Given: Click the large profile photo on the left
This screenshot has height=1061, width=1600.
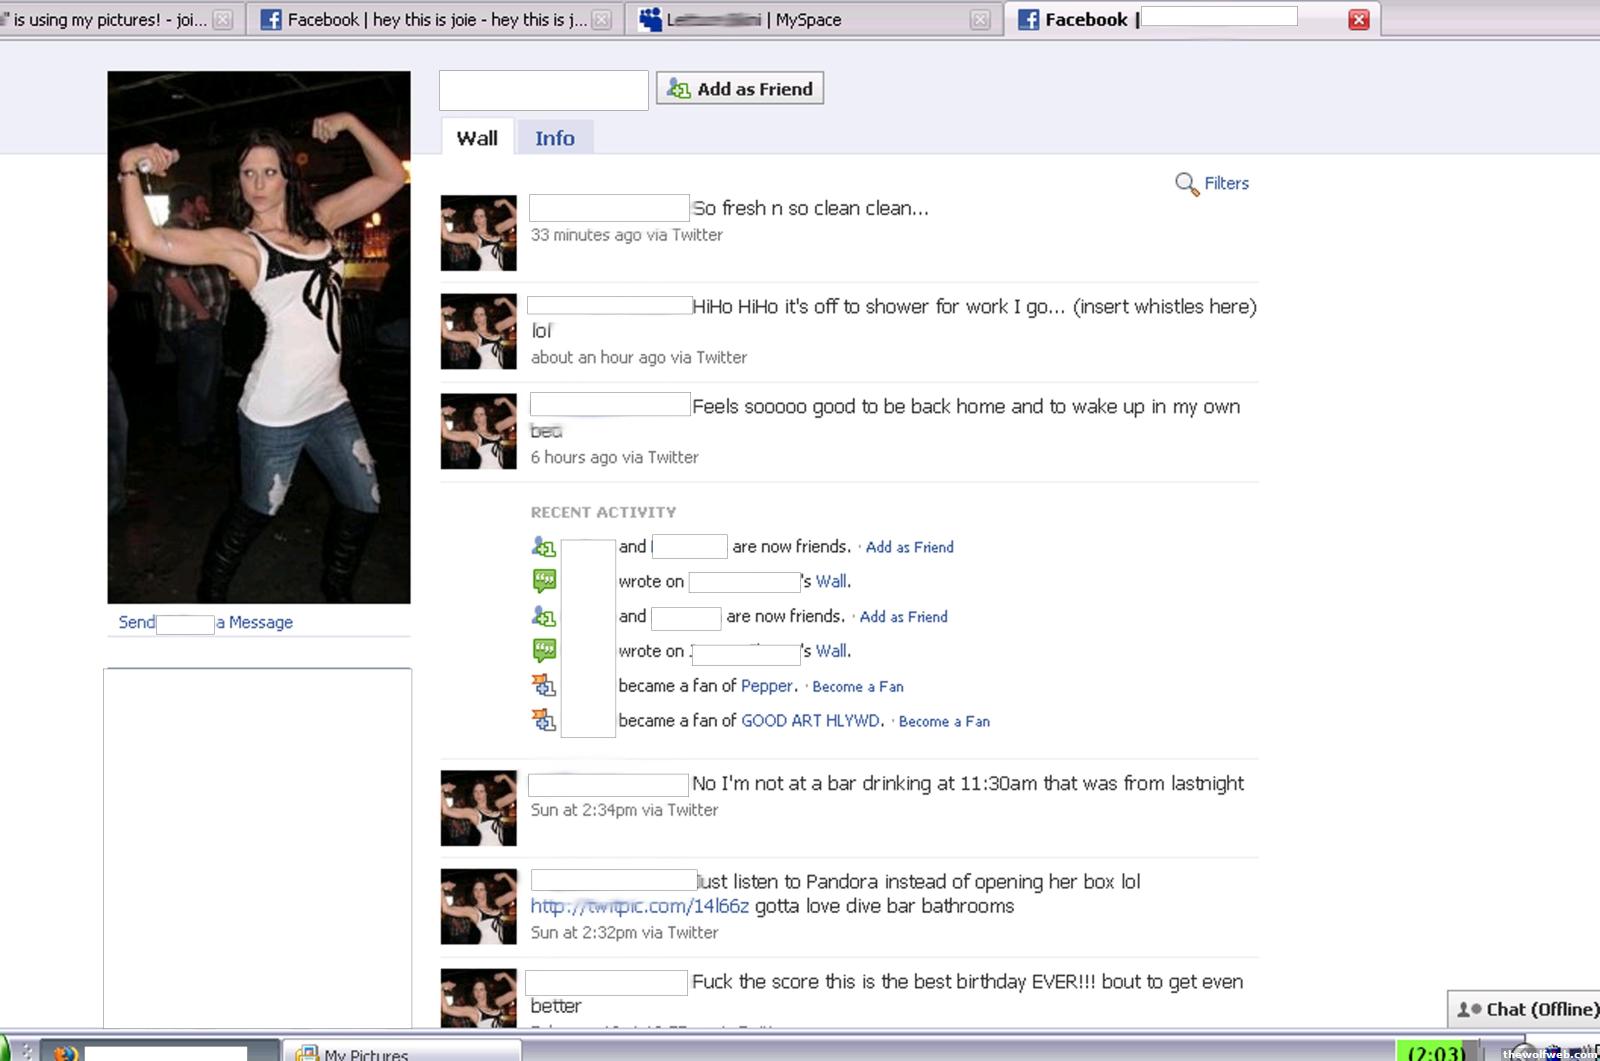Looking at the screenshot, I should pos(259,337).
